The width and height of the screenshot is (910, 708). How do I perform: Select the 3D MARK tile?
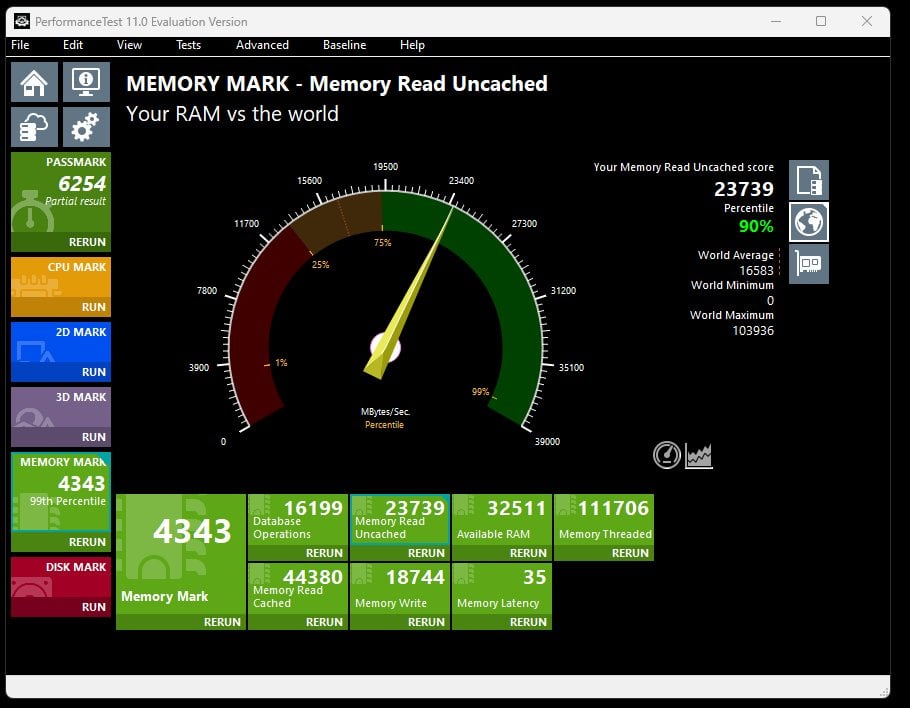61,407
